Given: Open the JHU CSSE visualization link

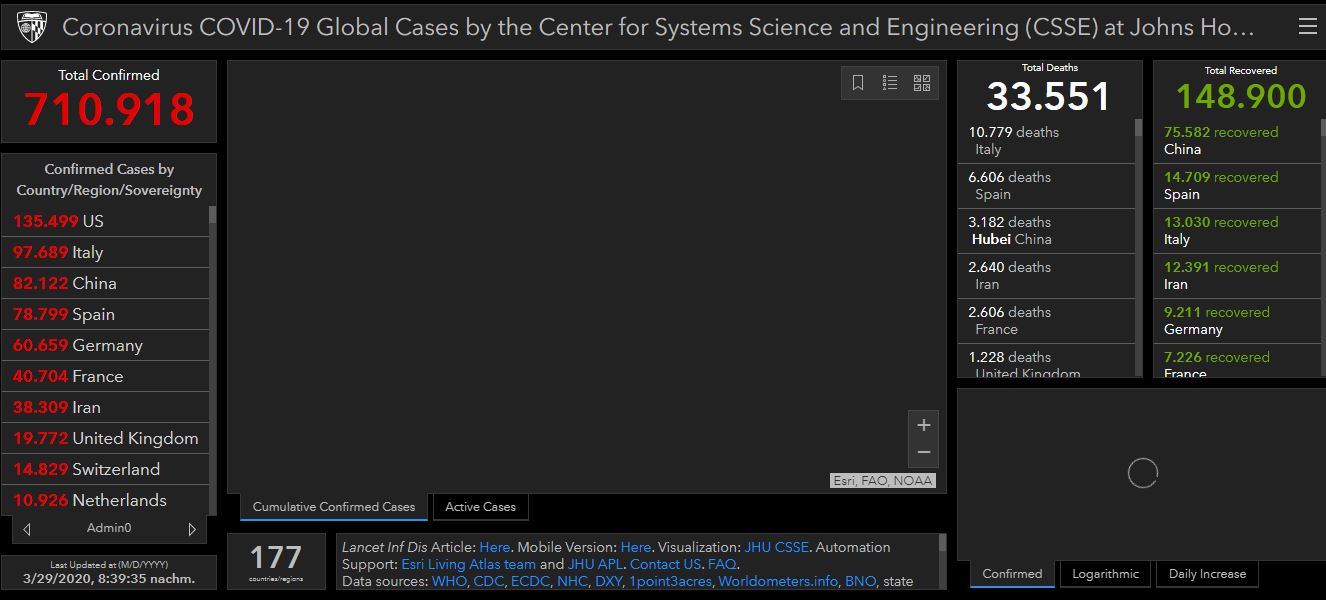Looking at the screenshot, I should pos(777,547).
